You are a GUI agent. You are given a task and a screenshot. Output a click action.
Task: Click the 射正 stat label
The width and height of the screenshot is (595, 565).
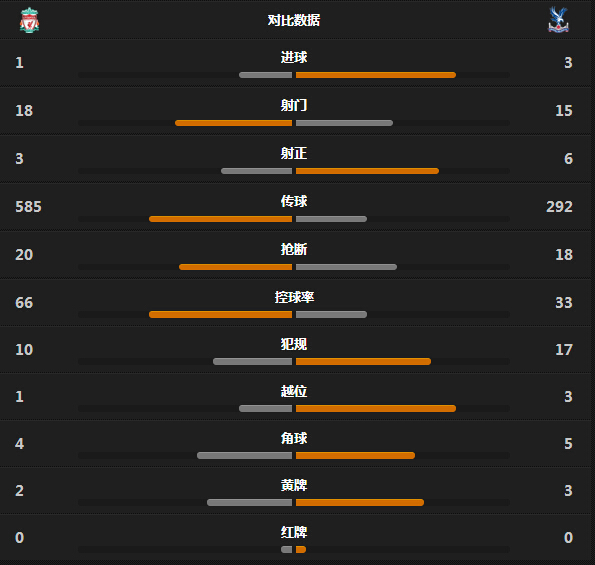point(294,153)
